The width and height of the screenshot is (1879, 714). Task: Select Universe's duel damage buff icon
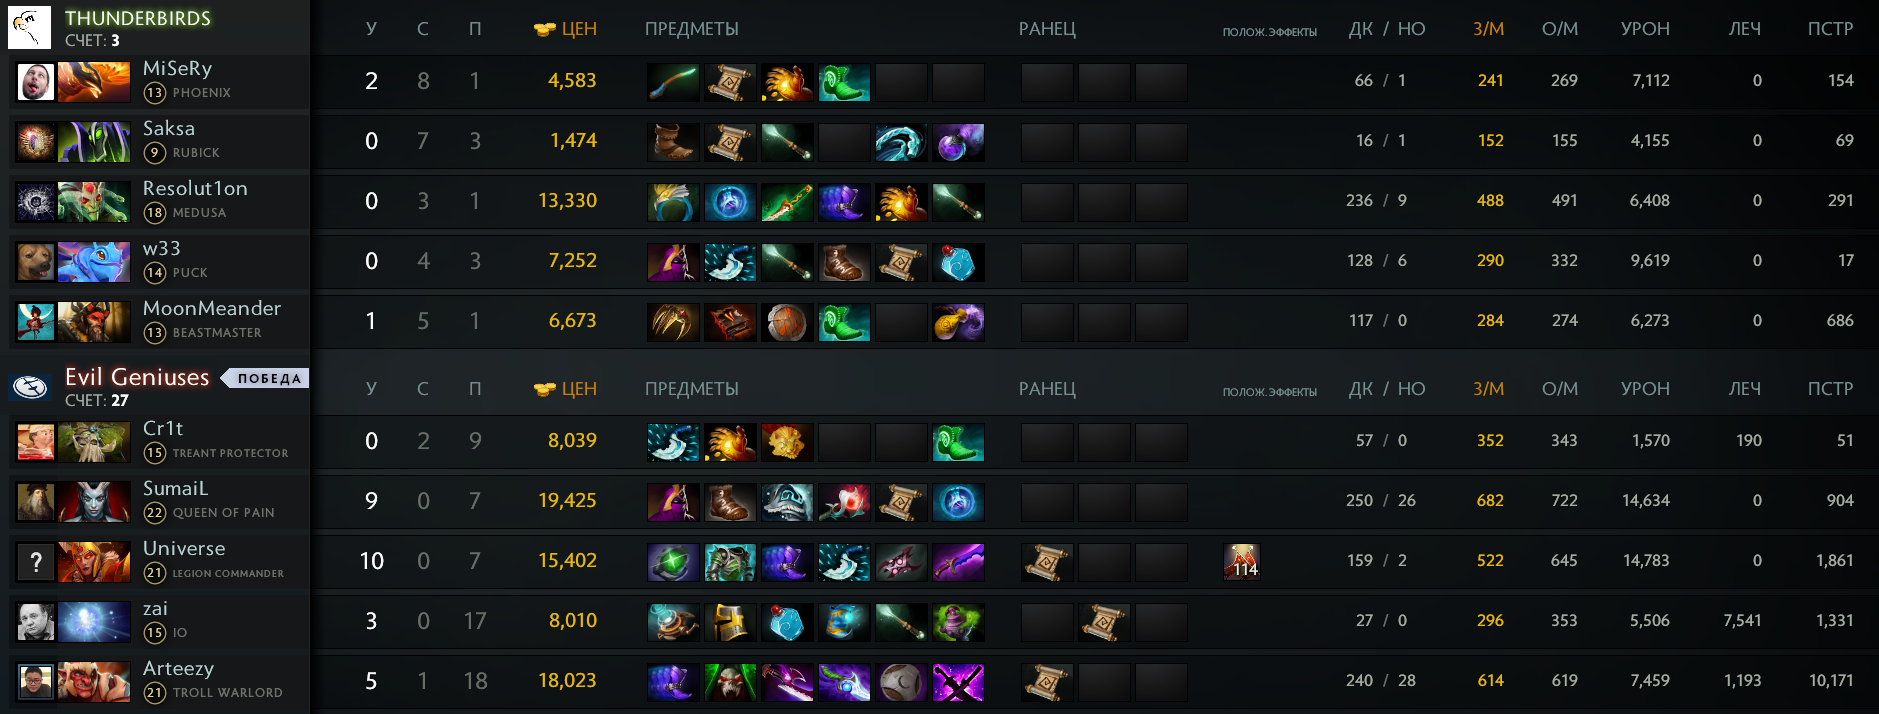pyautogui.click(x=1242, y=562)
